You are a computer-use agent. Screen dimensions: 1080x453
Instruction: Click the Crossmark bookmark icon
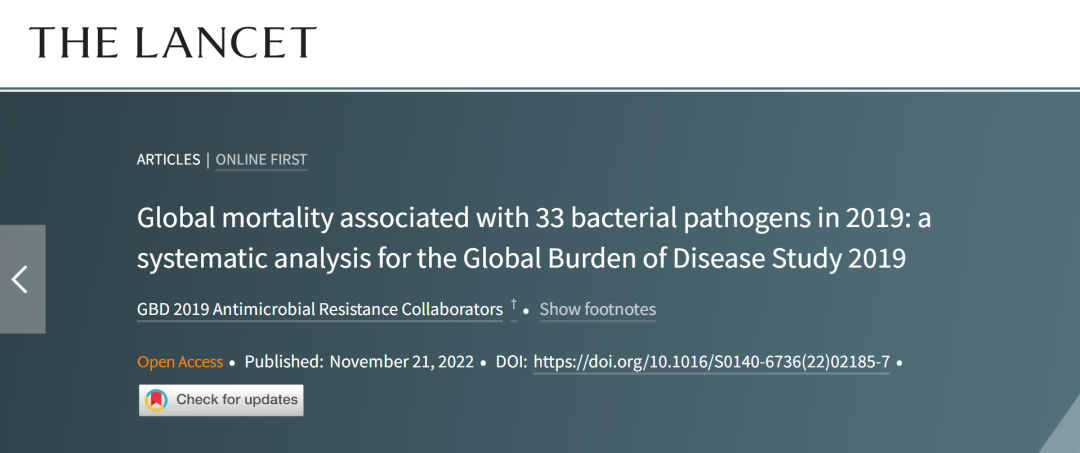[156, 400]
